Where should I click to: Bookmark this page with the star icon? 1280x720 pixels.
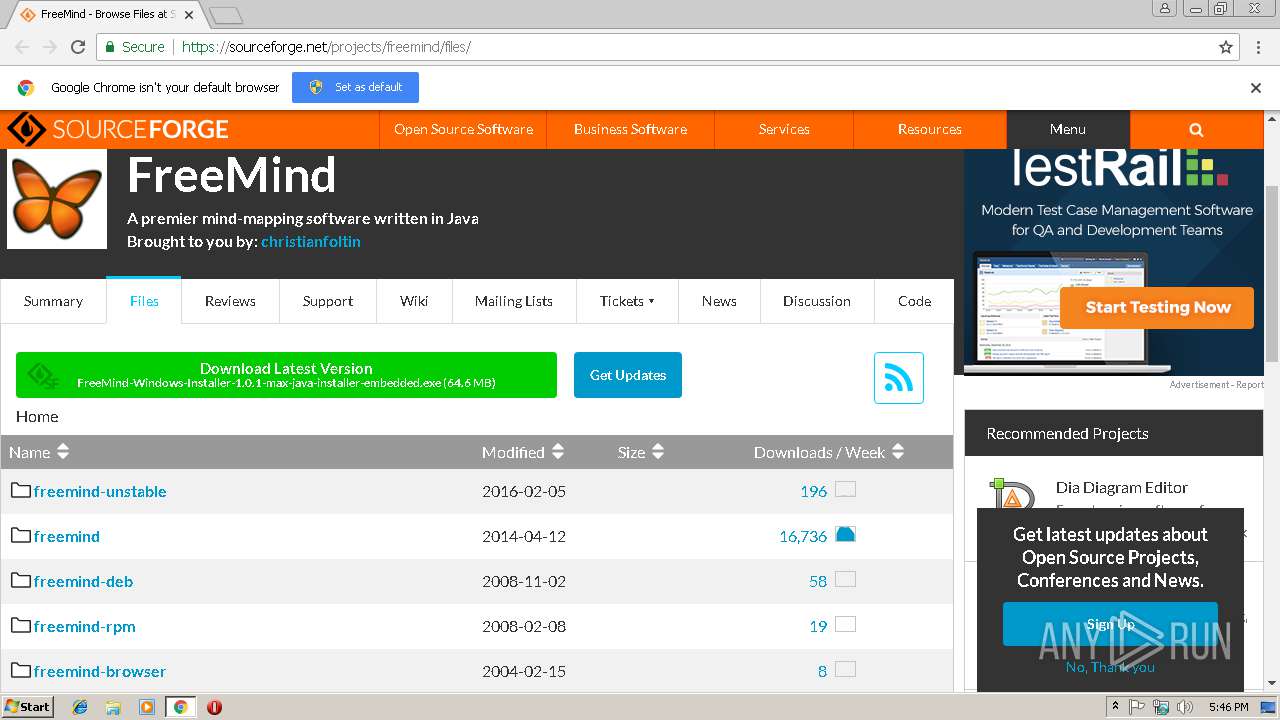tap(1226, 47)
